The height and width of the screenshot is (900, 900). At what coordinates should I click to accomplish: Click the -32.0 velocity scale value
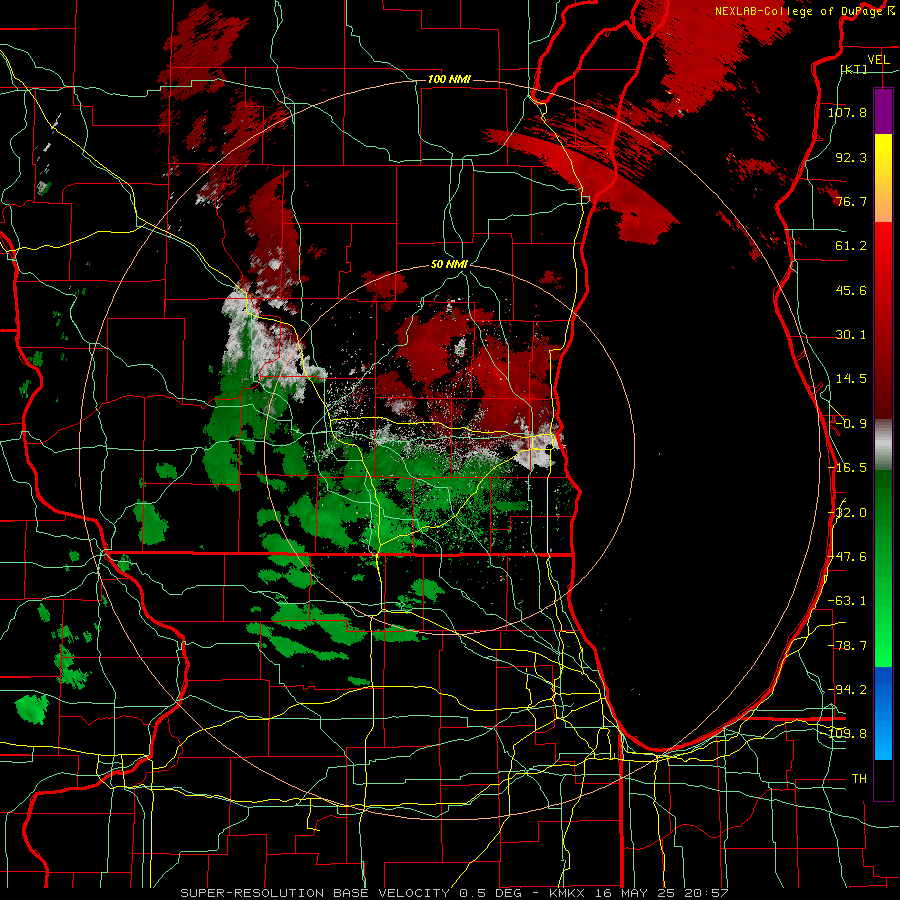point(847,513)
